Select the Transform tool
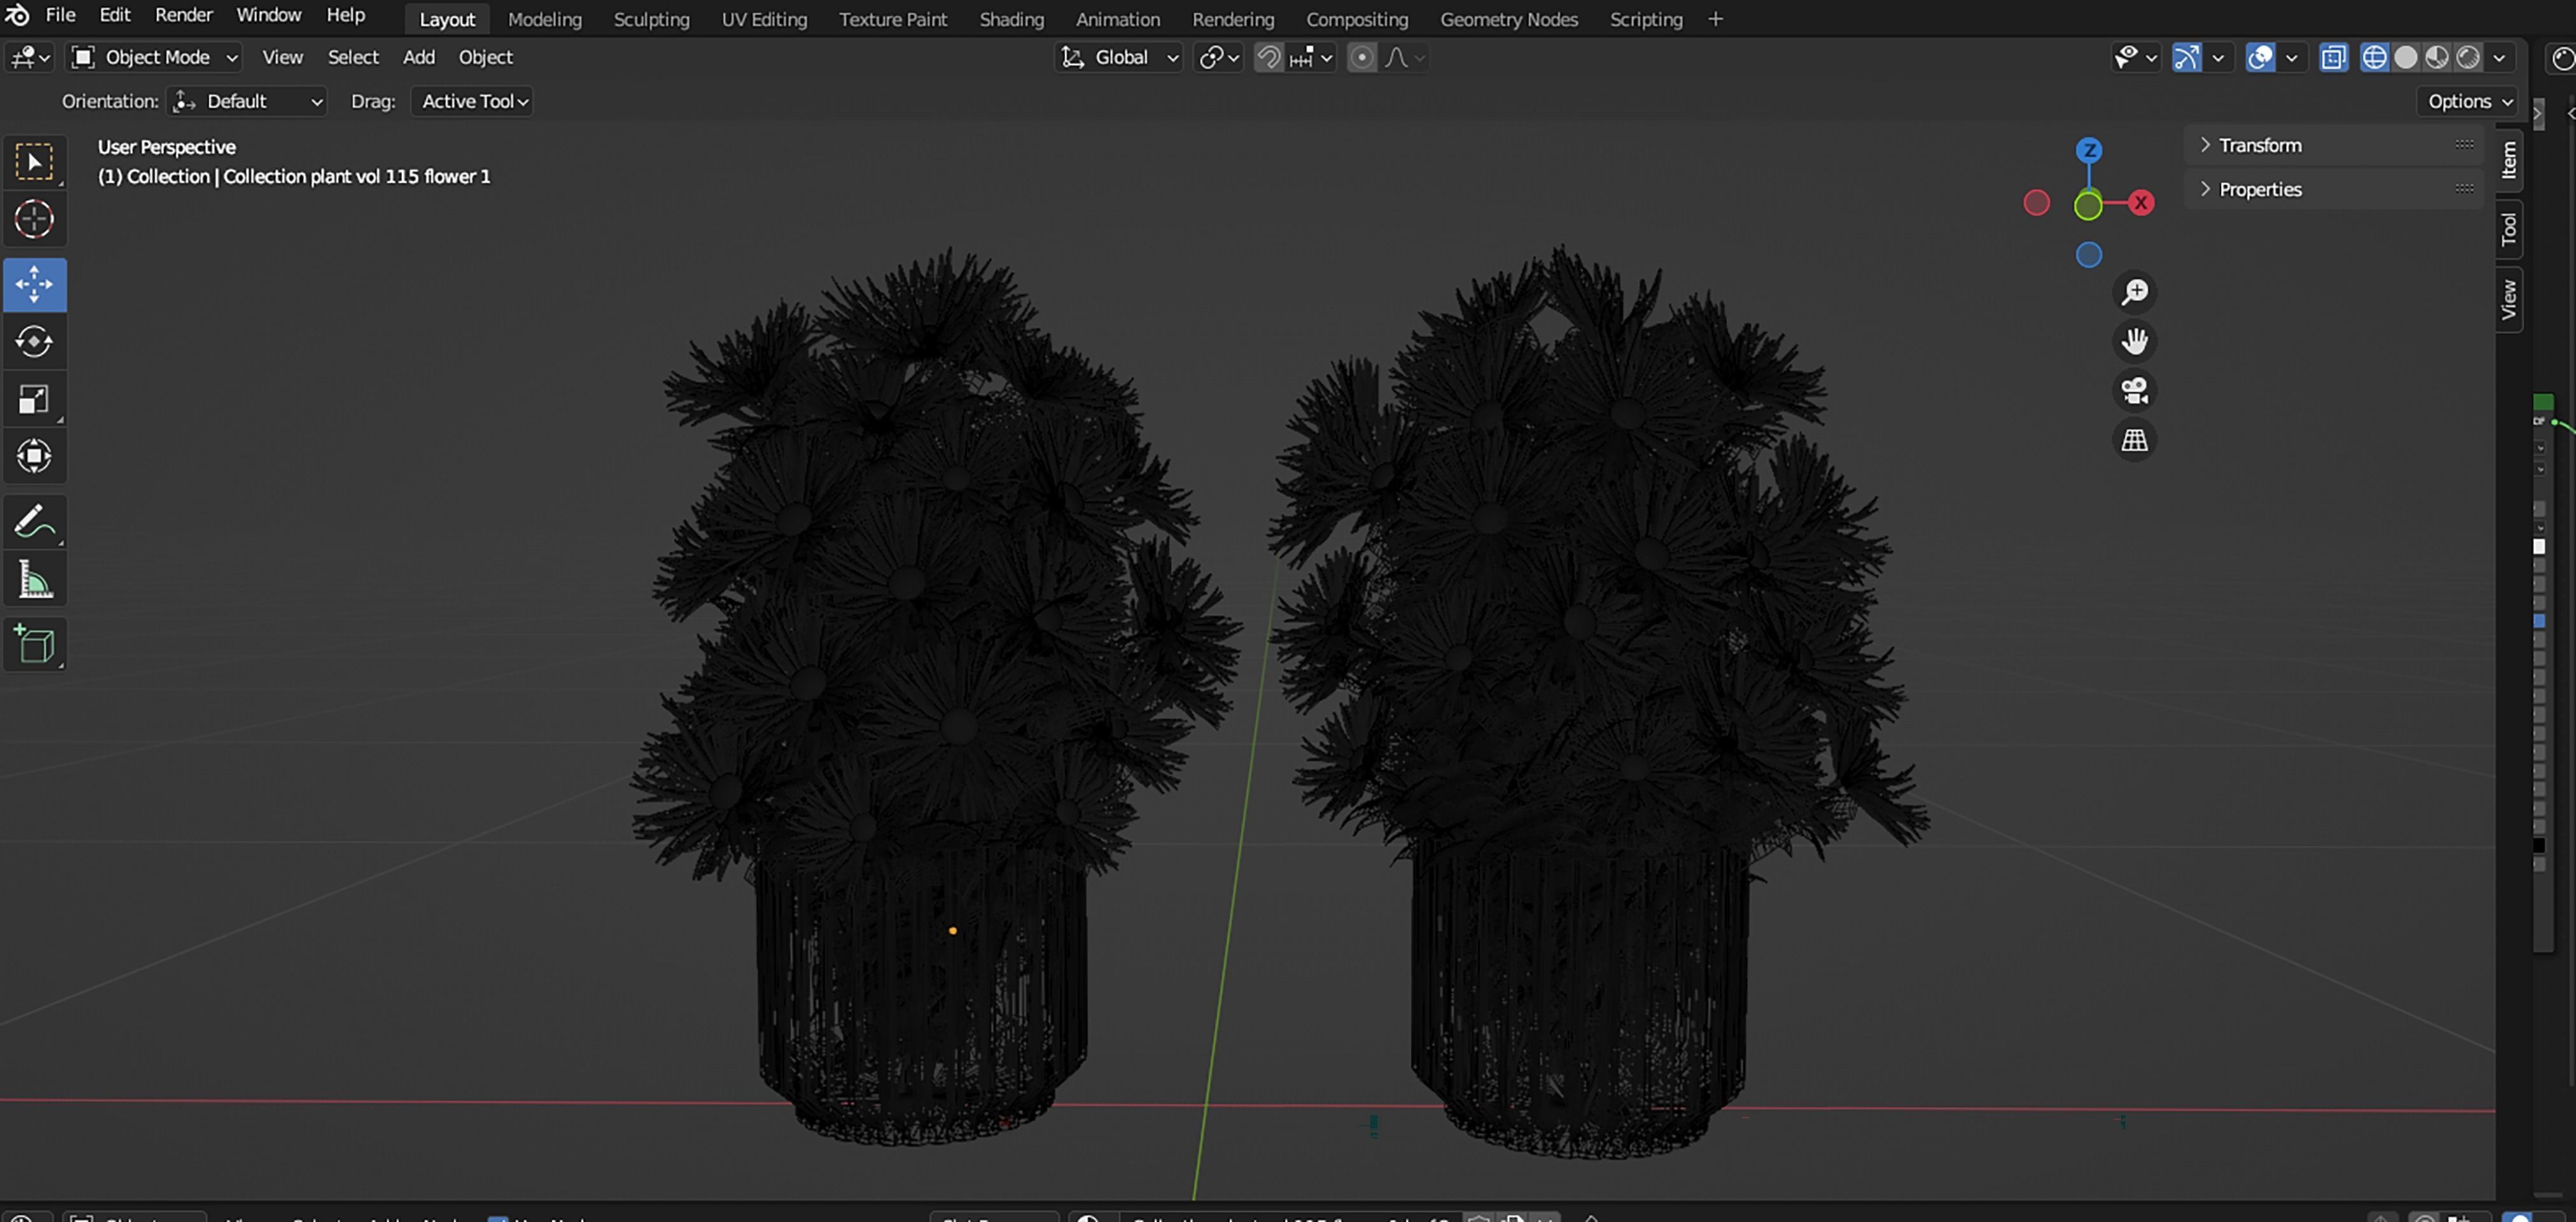 point(34,456)
